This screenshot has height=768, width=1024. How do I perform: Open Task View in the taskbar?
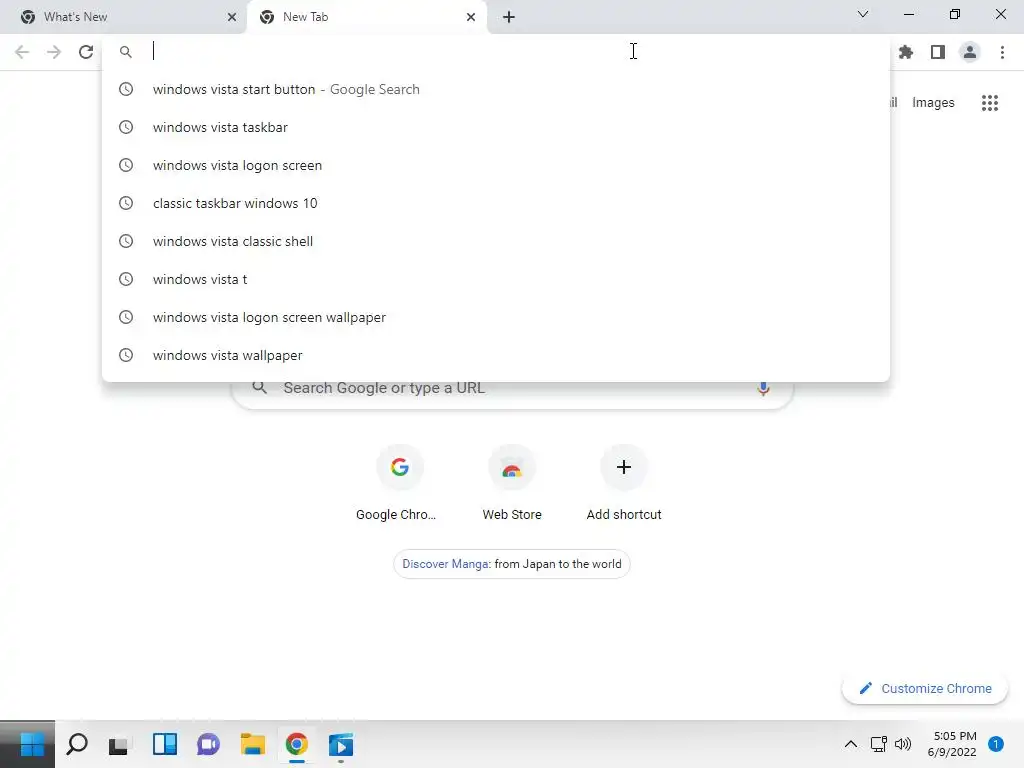tap(119, 745)
